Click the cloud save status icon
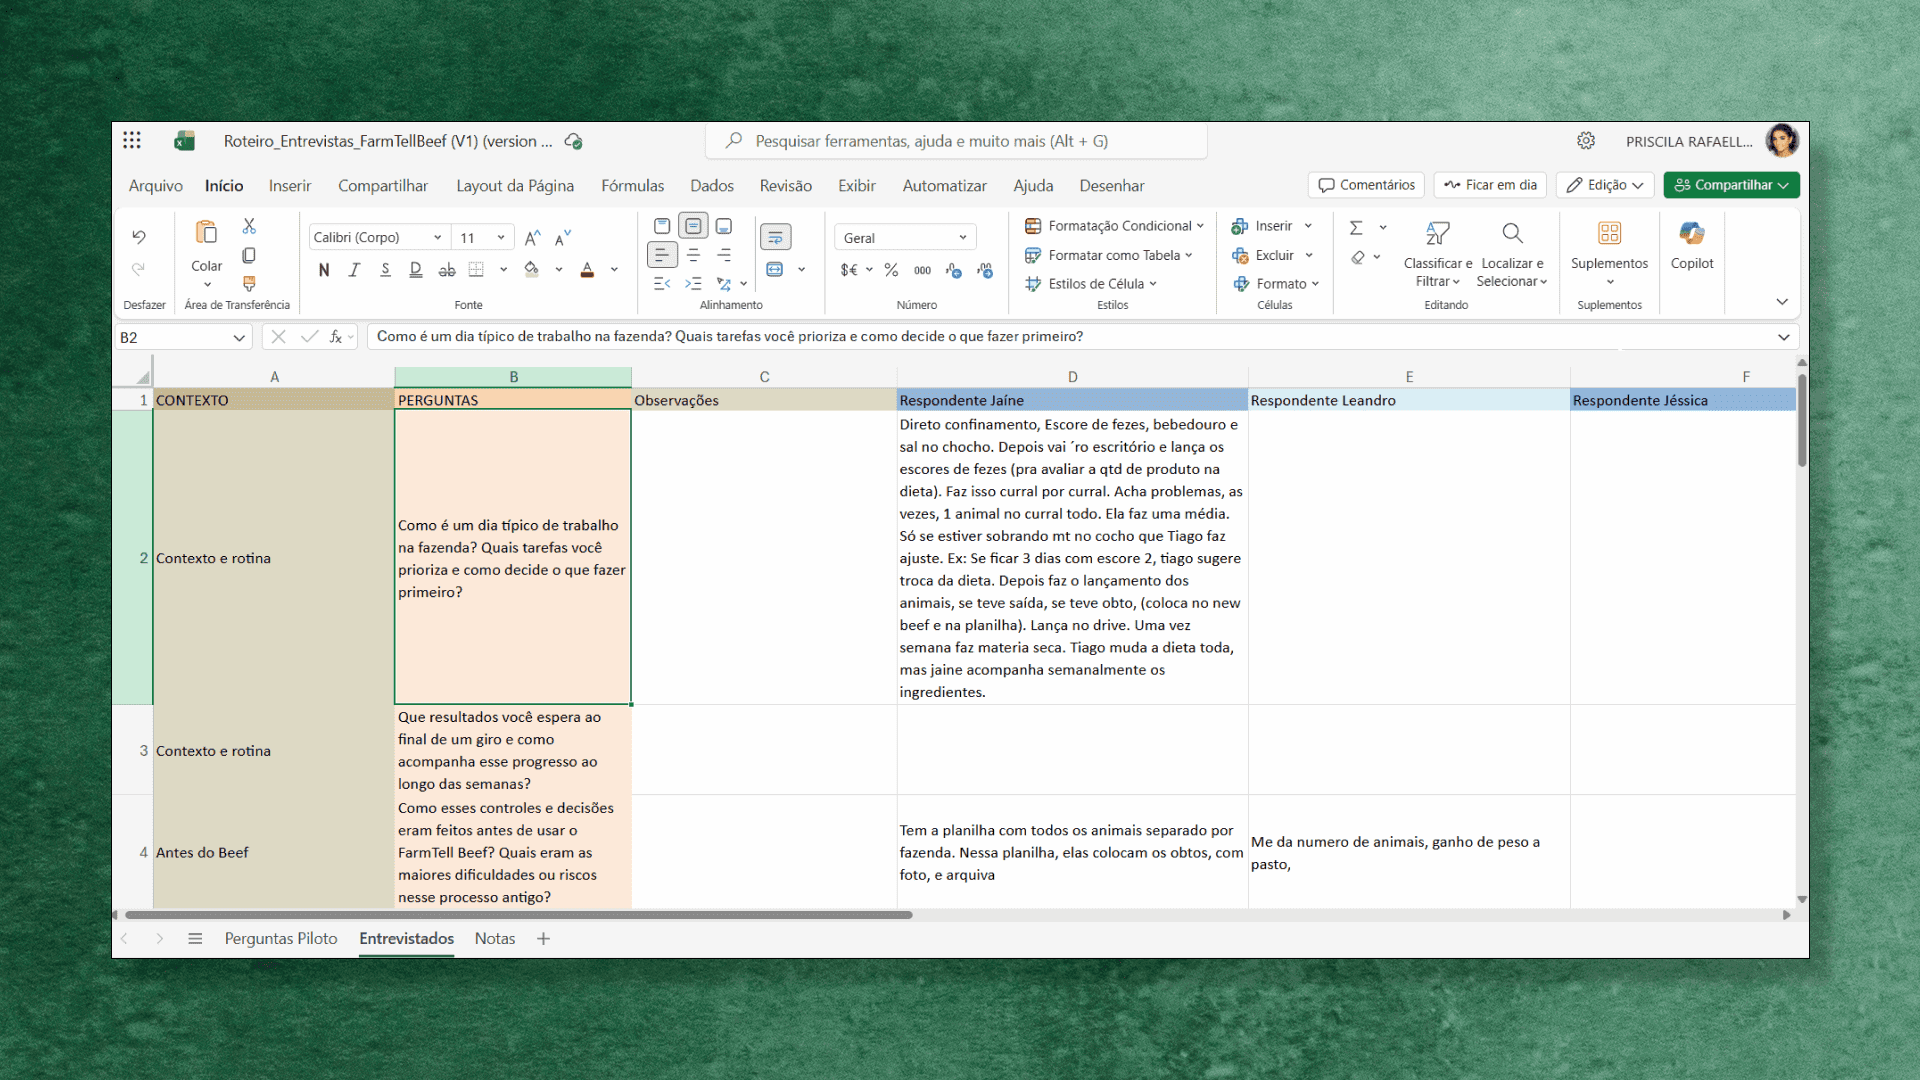This screenshot has width=1920, height=1080. tap(574, 141)
